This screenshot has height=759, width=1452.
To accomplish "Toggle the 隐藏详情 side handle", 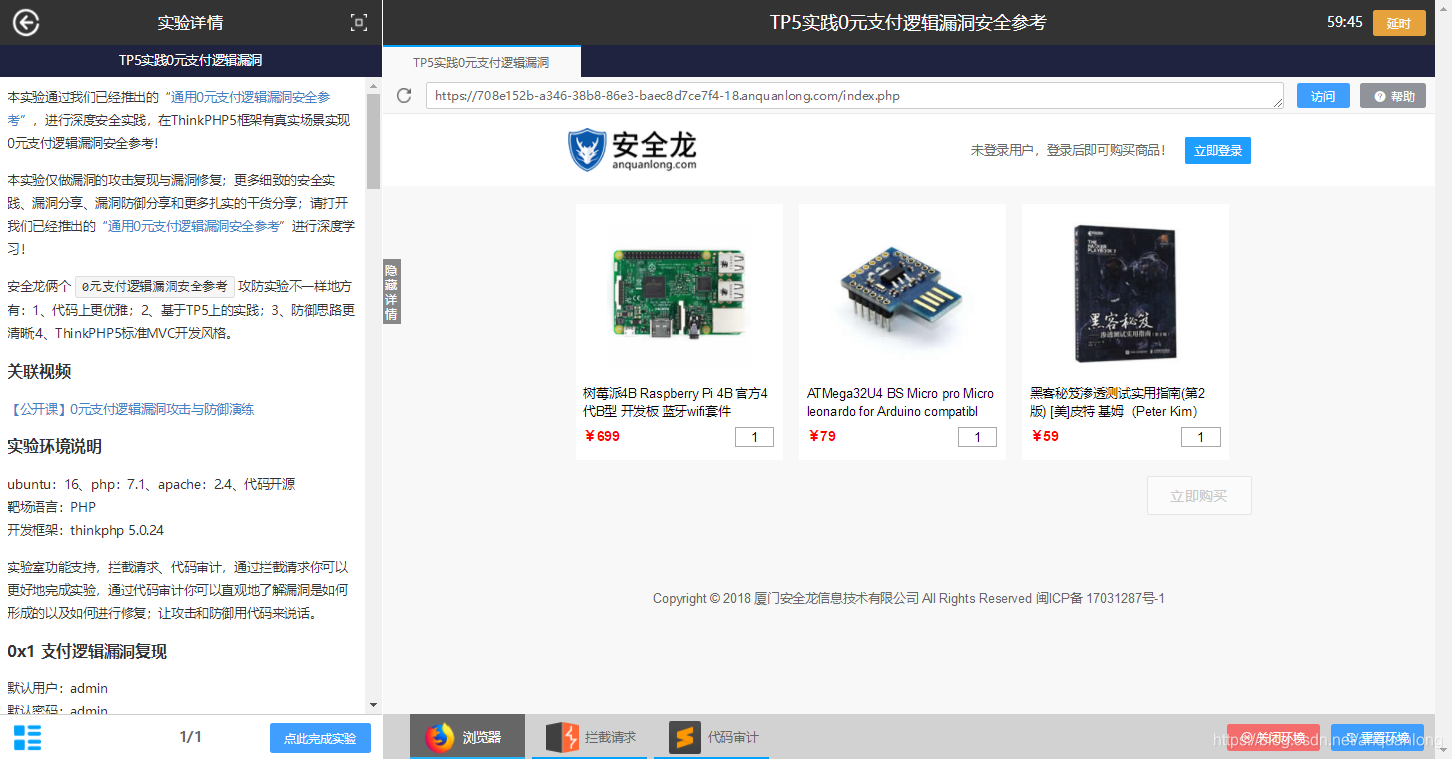I will [x=391, y=292].
